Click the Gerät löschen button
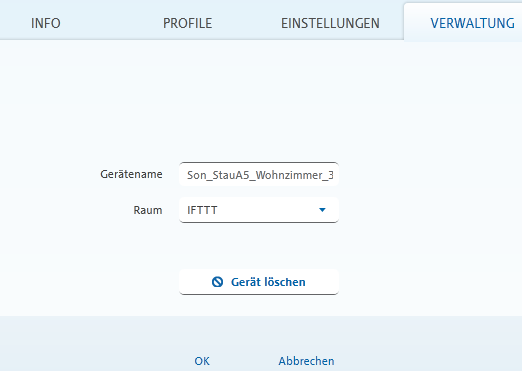 point(259,282)
